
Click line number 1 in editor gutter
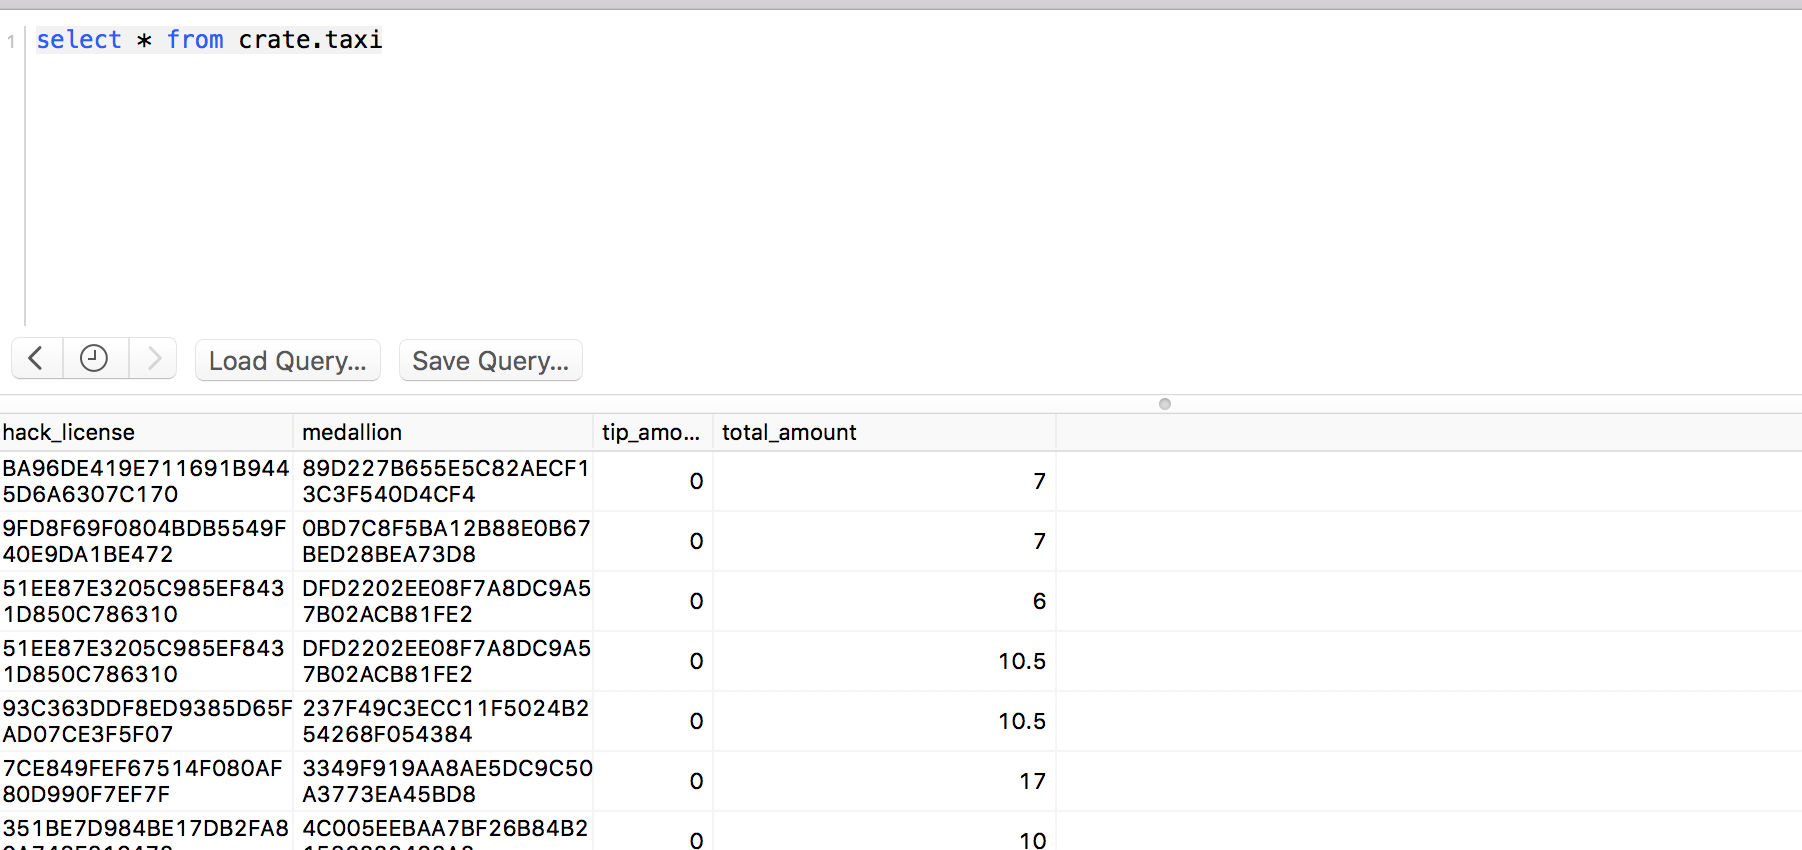(x=11, y=42)
